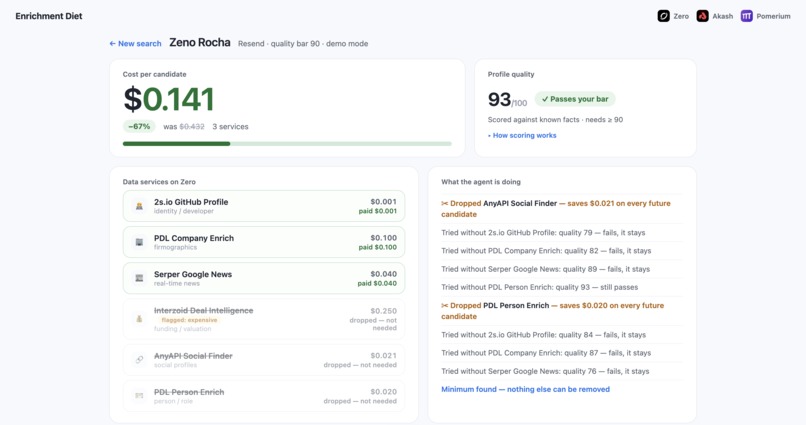Click the PDL Company Enrich building icon
The height and width of the screenshot is (425, 806).
click(x=139, y=242)
